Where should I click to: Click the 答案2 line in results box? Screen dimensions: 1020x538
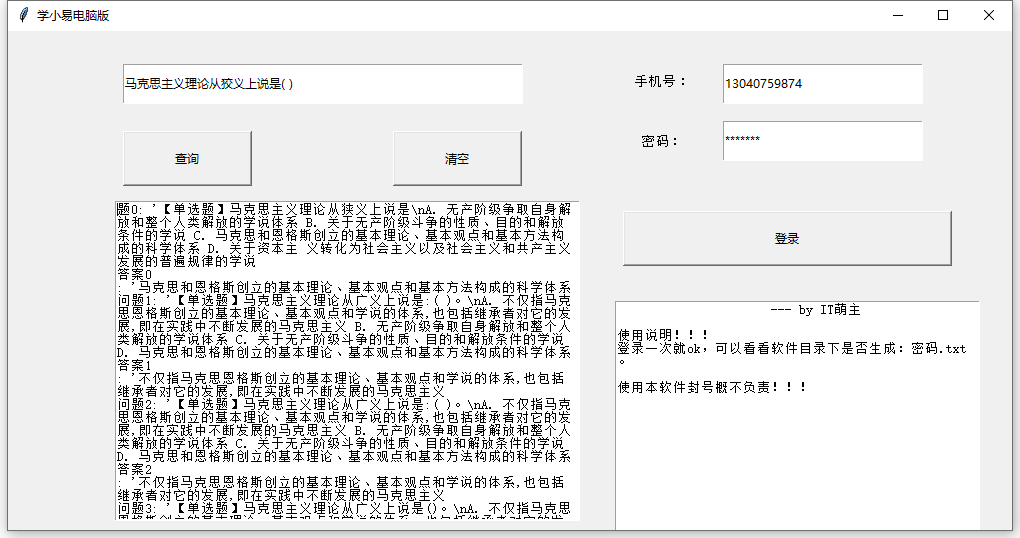coord(135,469)
